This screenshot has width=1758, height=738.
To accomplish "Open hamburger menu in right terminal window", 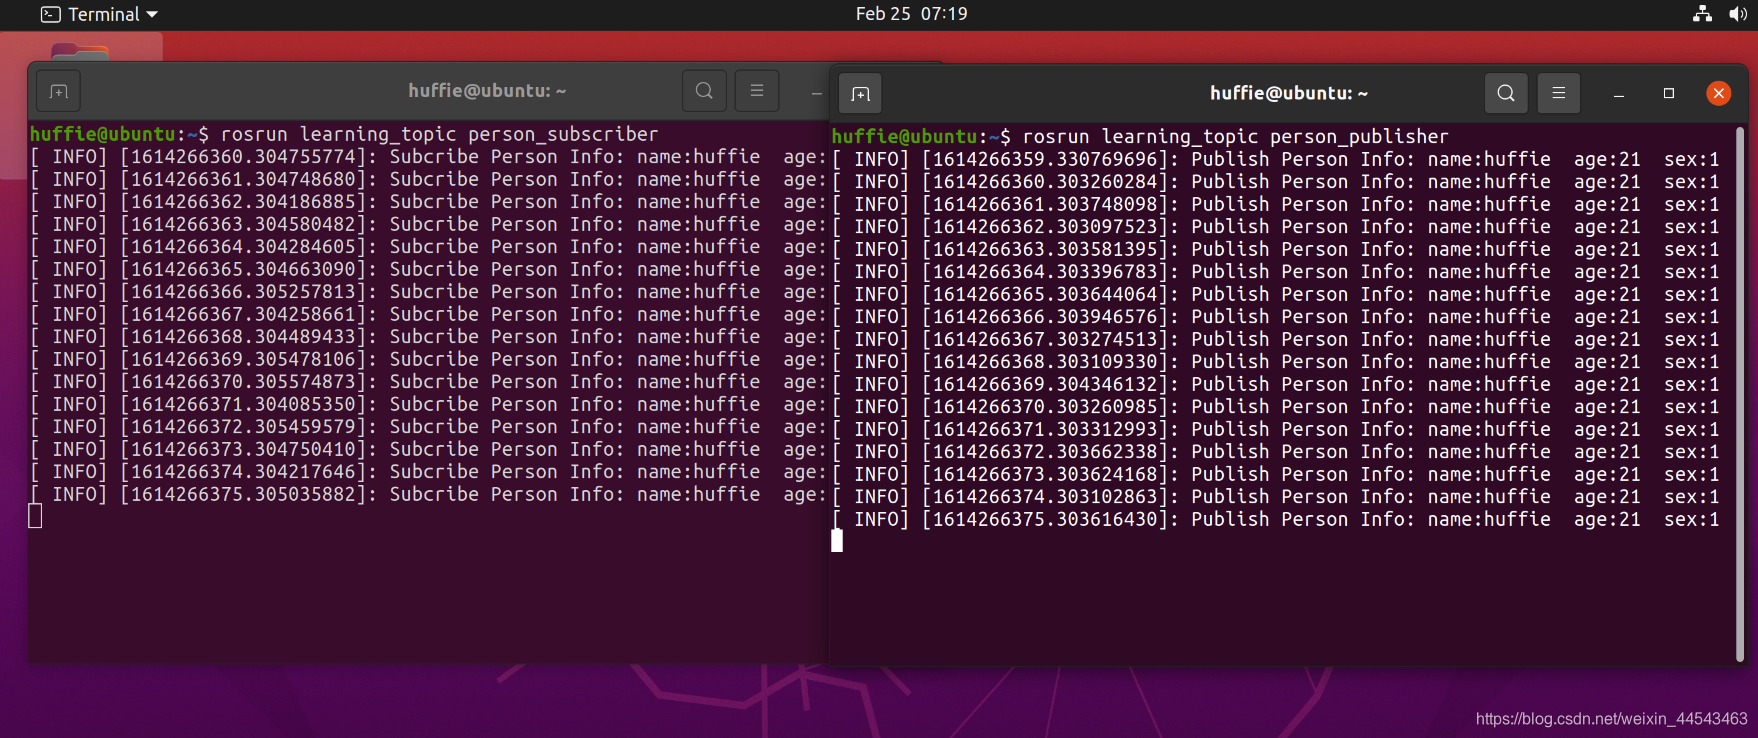I will [1558, 93].
